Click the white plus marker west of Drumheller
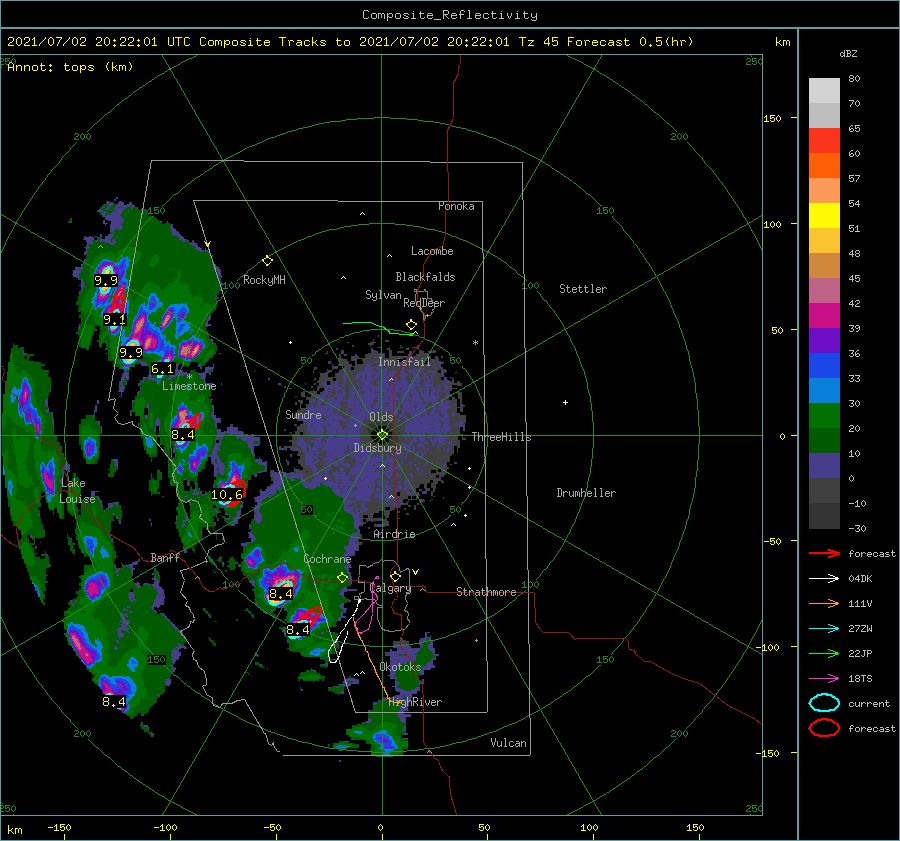Screen dimensions: 900x841 pyautogui.click(x=565, y=402)
